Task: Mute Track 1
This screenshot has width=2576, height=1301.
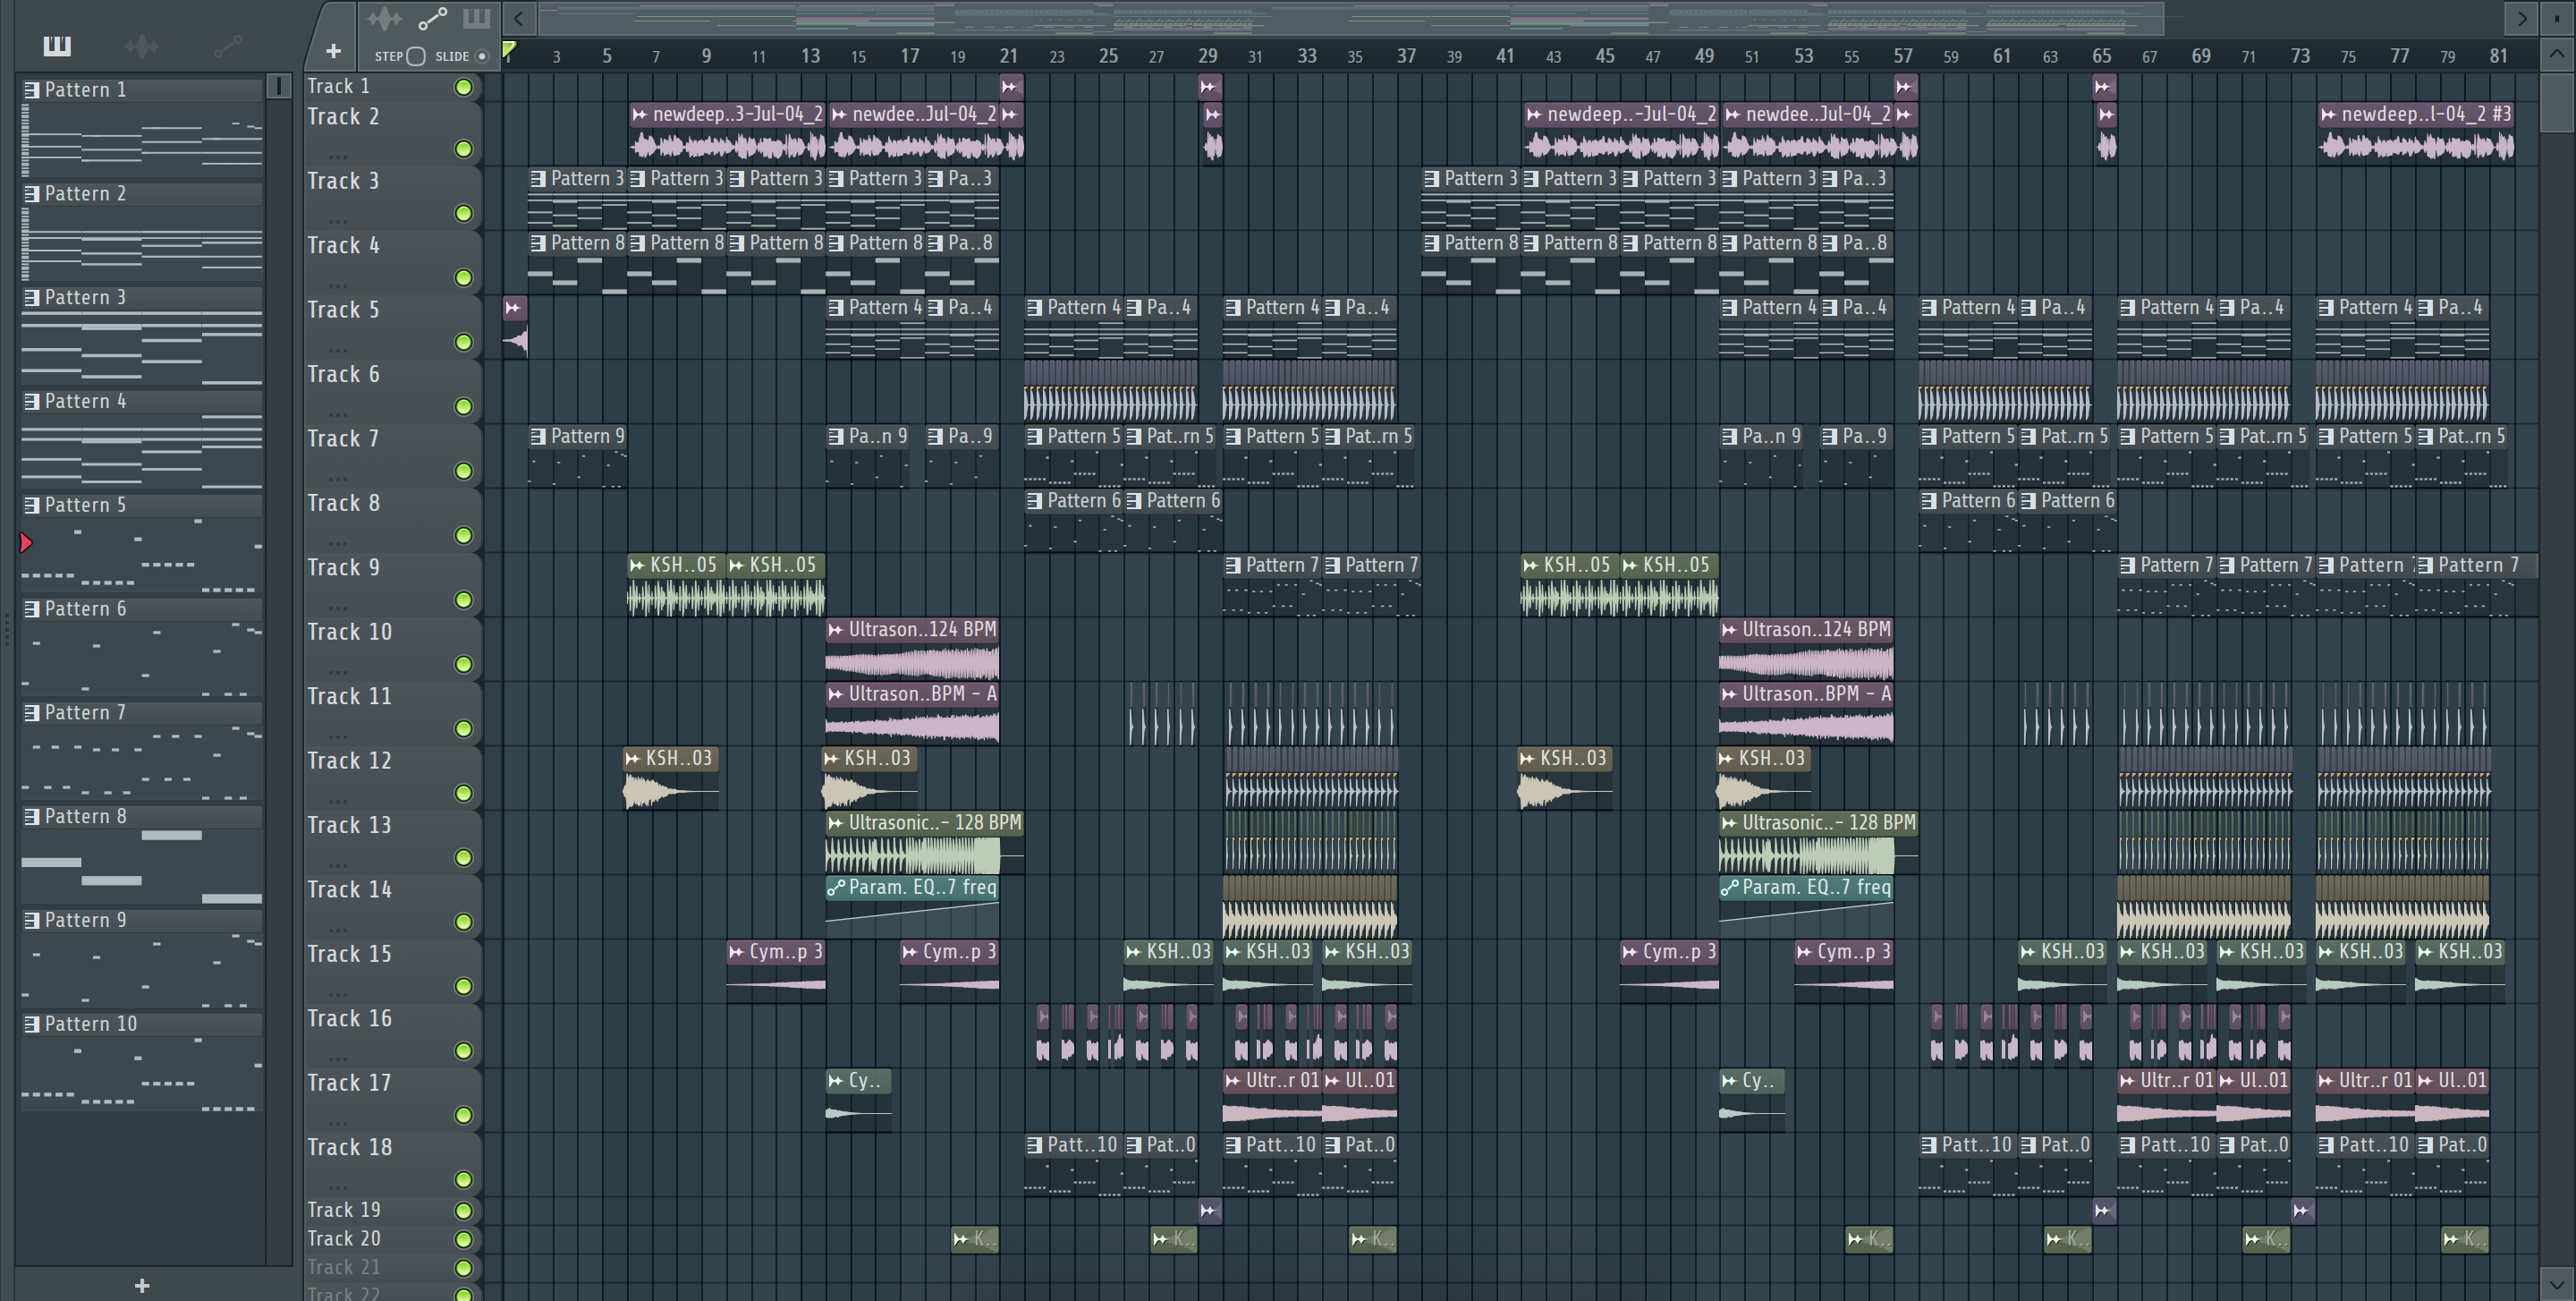Action: [x=464, y=87]
